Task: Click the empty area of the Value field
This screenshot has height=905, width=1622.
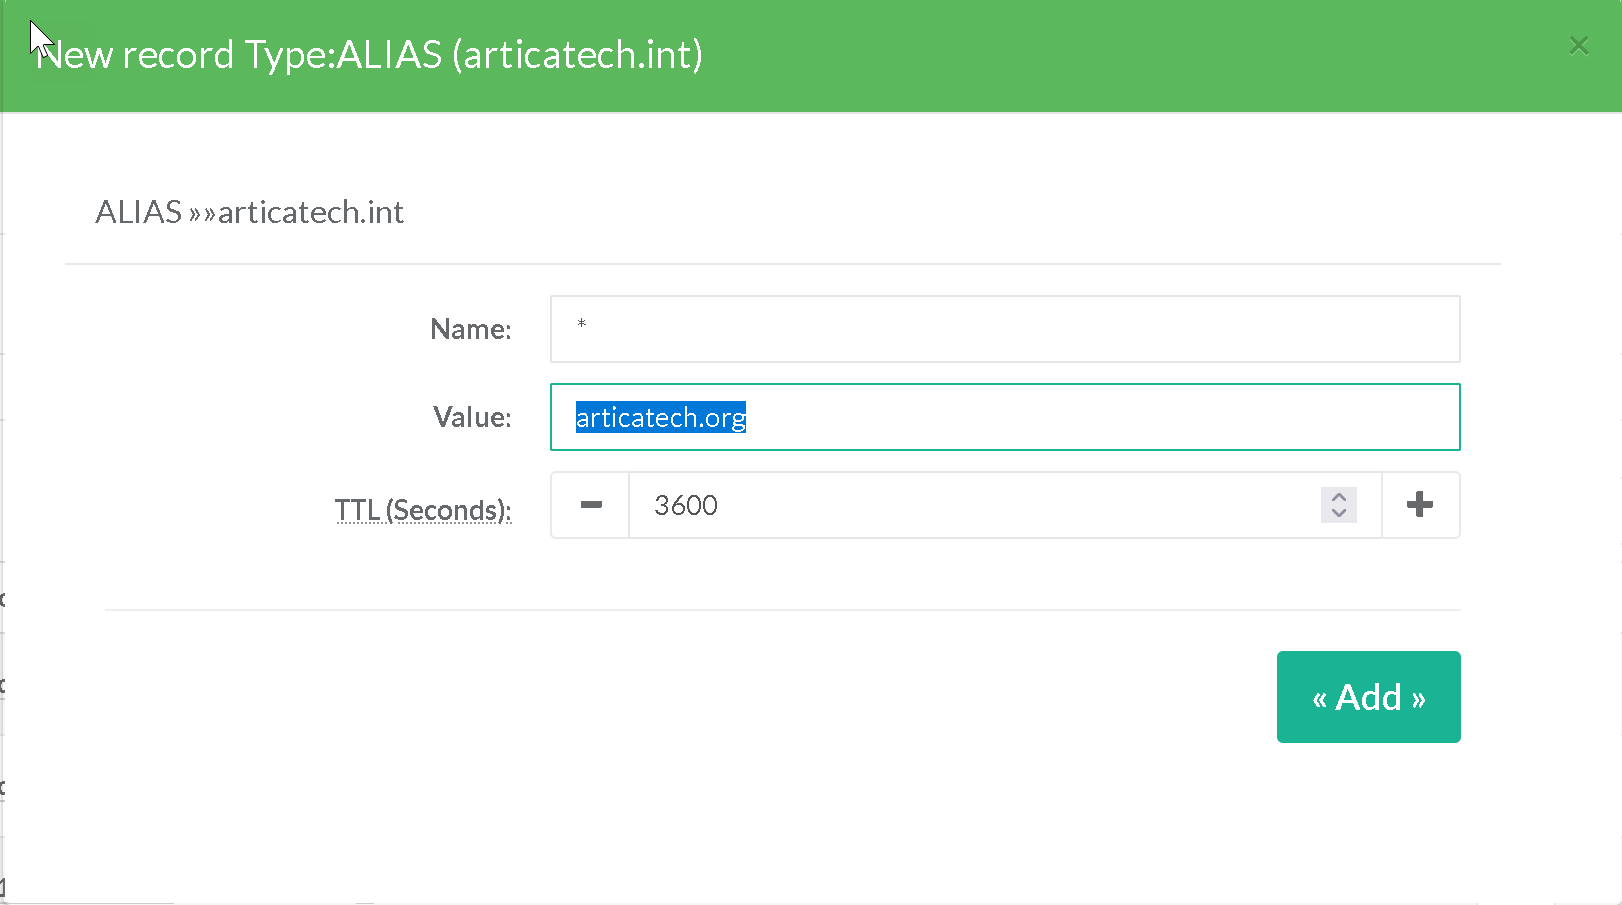Action: click(1100, 417)
